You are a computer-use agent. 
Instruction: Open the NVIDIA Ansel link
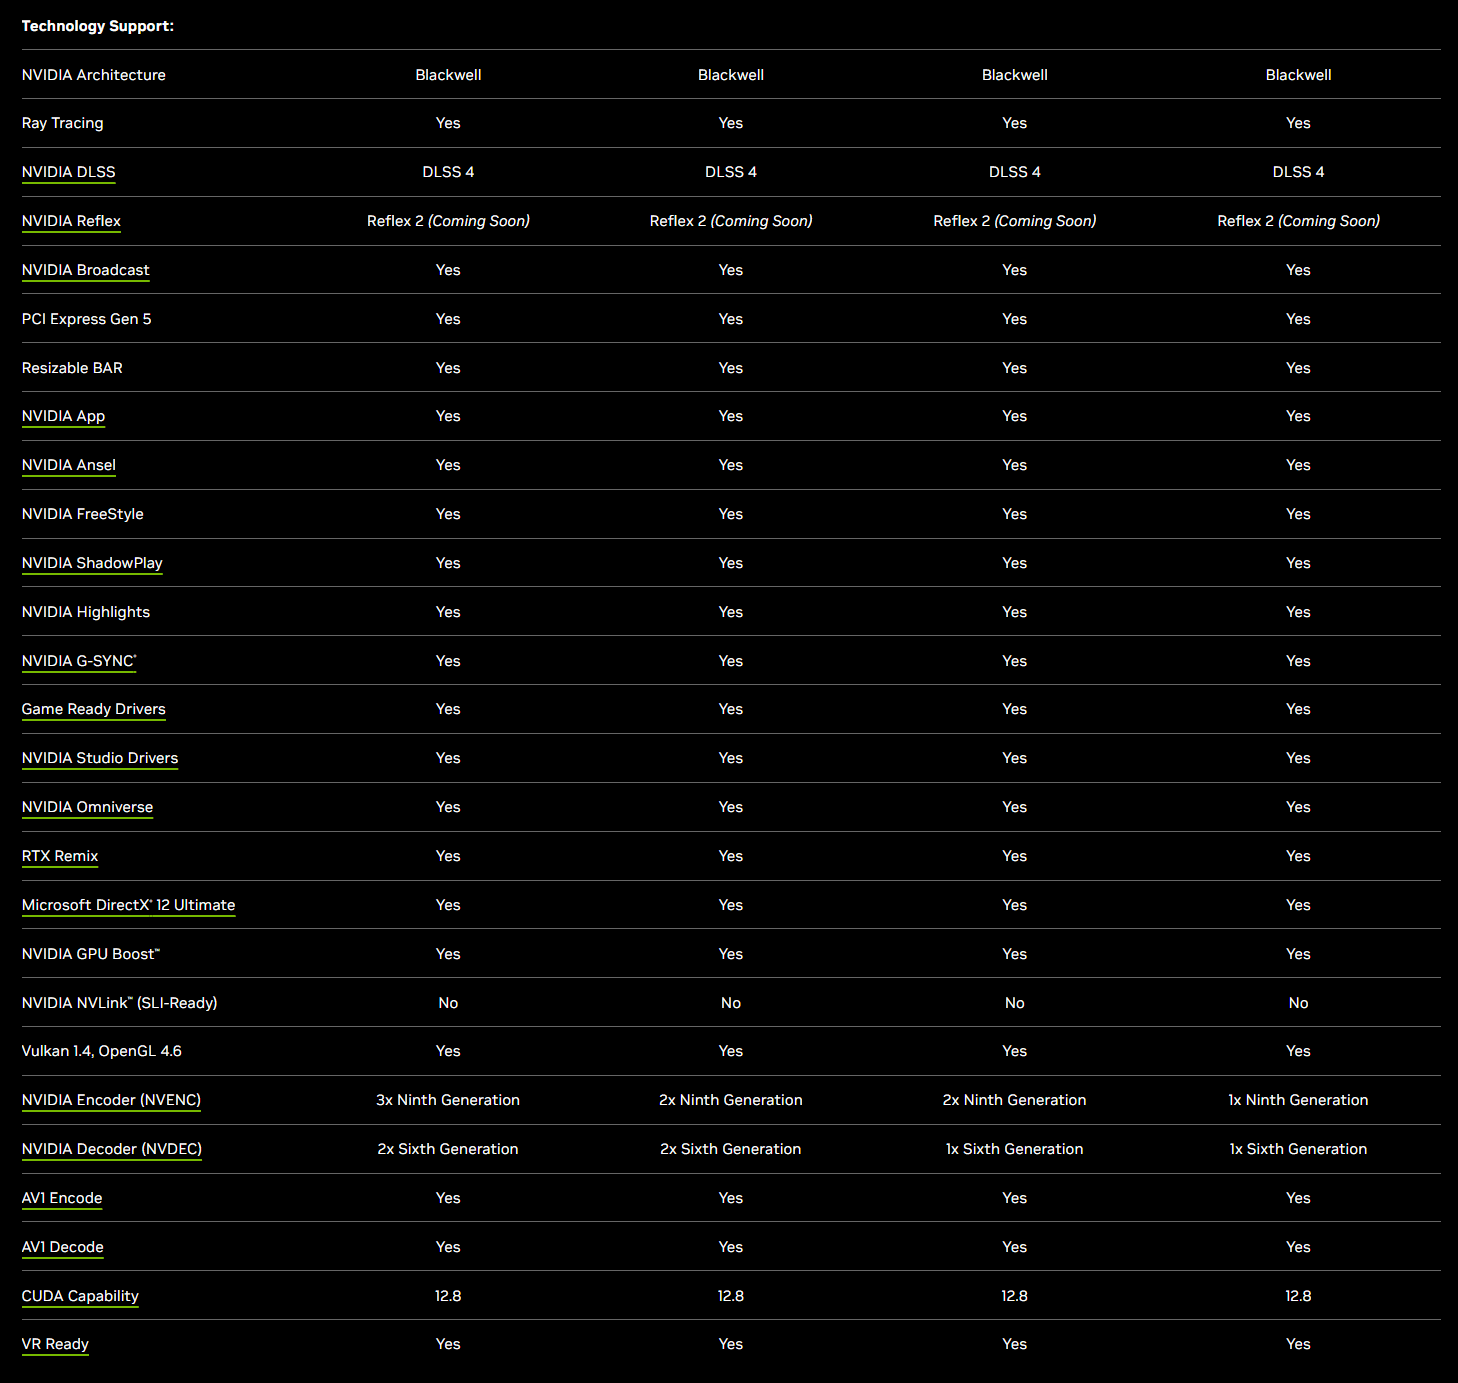click(x=68, y=465)
